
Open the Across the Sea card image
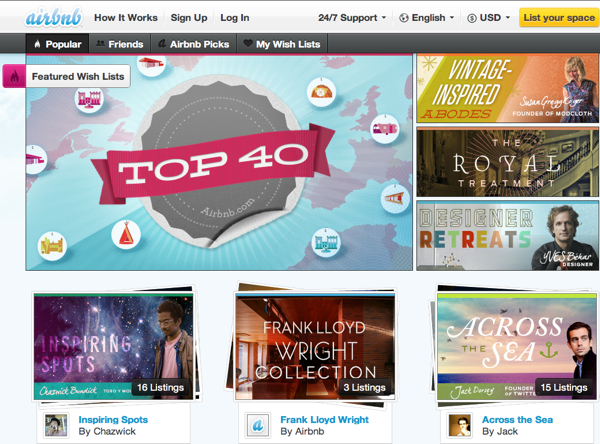(x=517, y=346)
